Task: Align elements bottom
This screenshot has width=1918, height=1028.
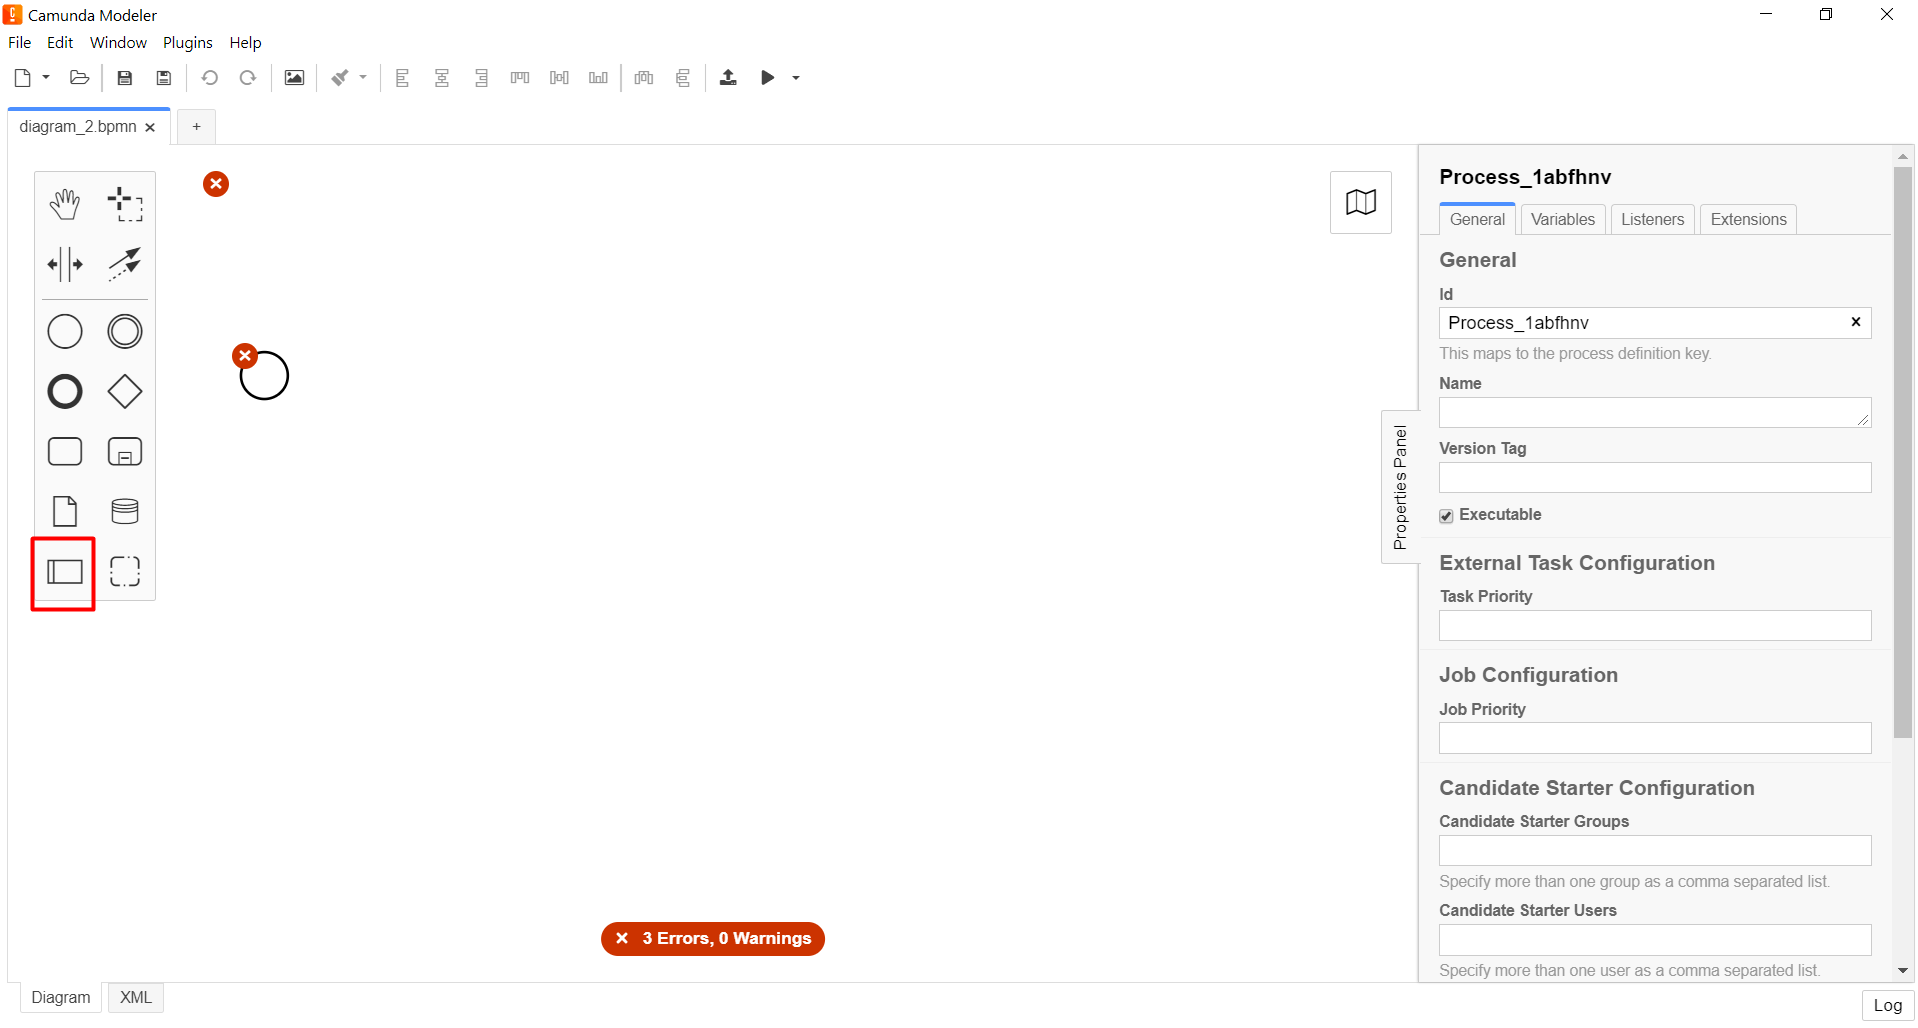Action: 598,78
